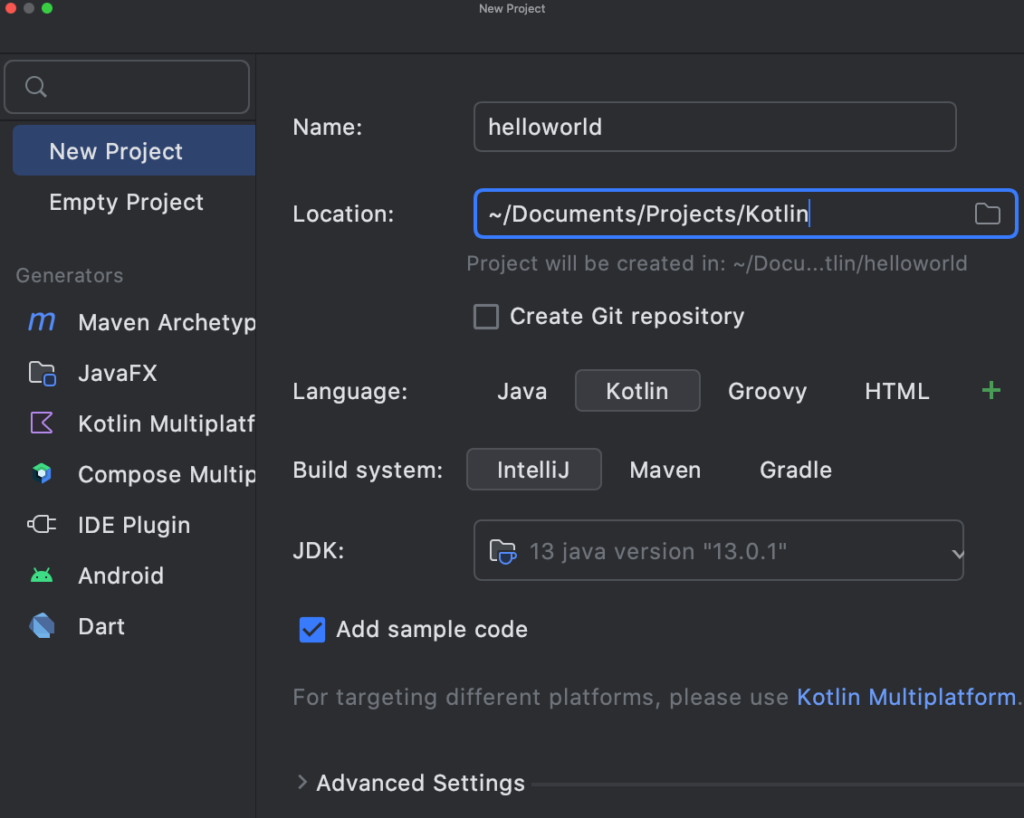Click the green zoom window button
The width and height of the screenshot is (1024, 818).
pos(47,8)
